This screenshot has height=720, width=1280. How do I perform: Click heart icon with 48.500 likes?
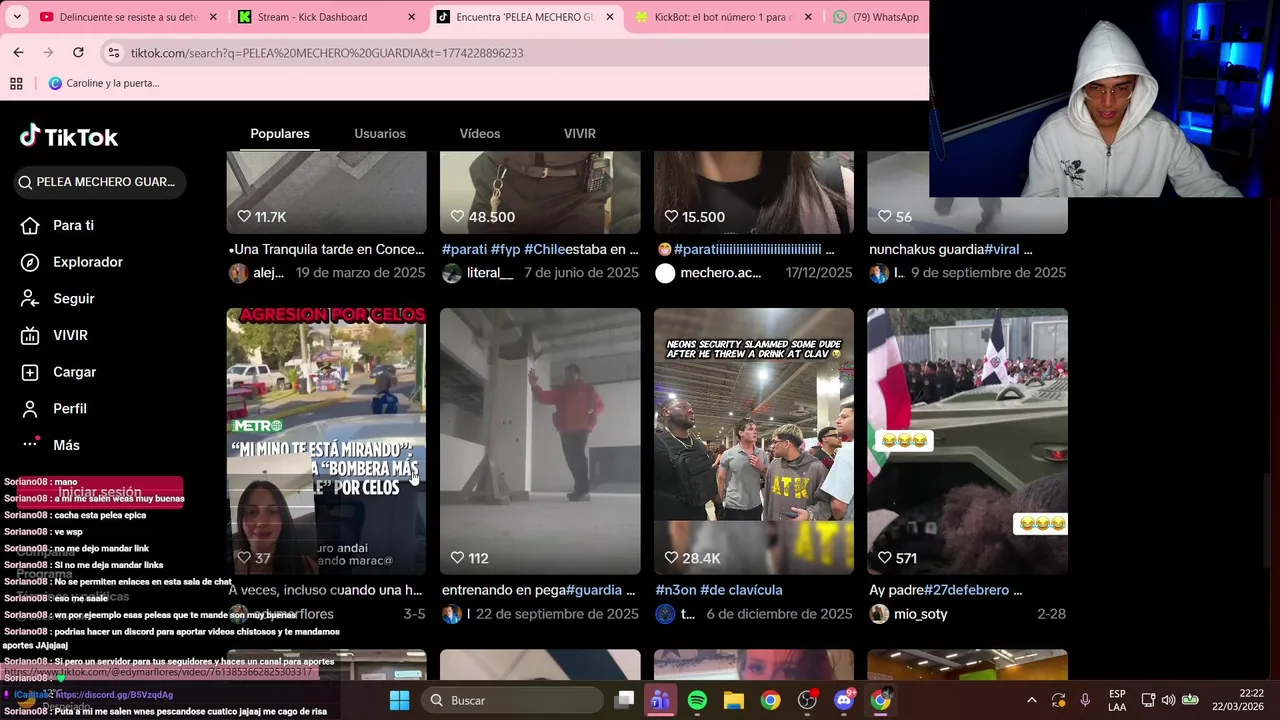coord(457,216)
